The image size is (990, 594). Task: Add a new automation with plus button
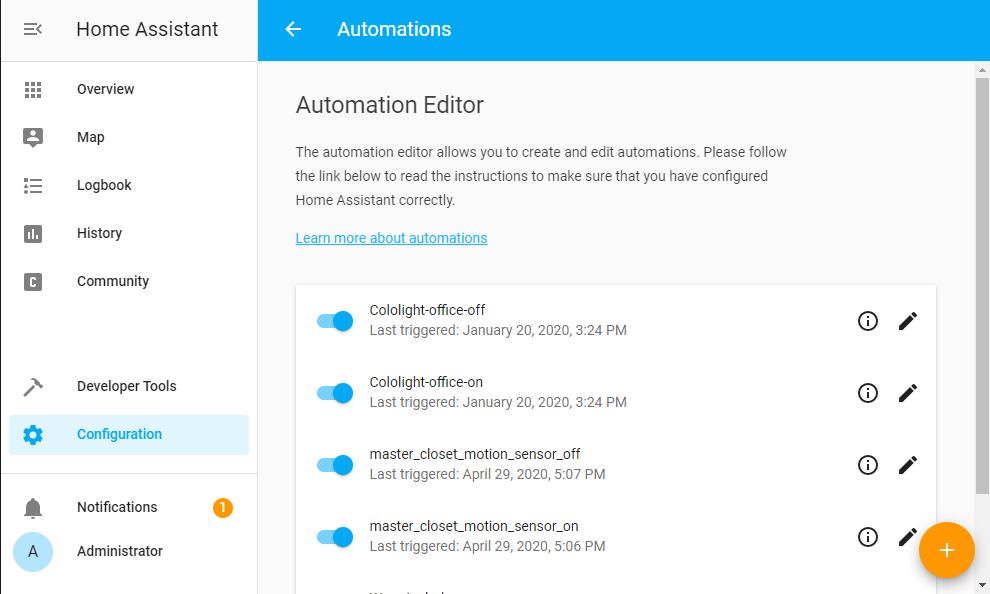[946, 550]
